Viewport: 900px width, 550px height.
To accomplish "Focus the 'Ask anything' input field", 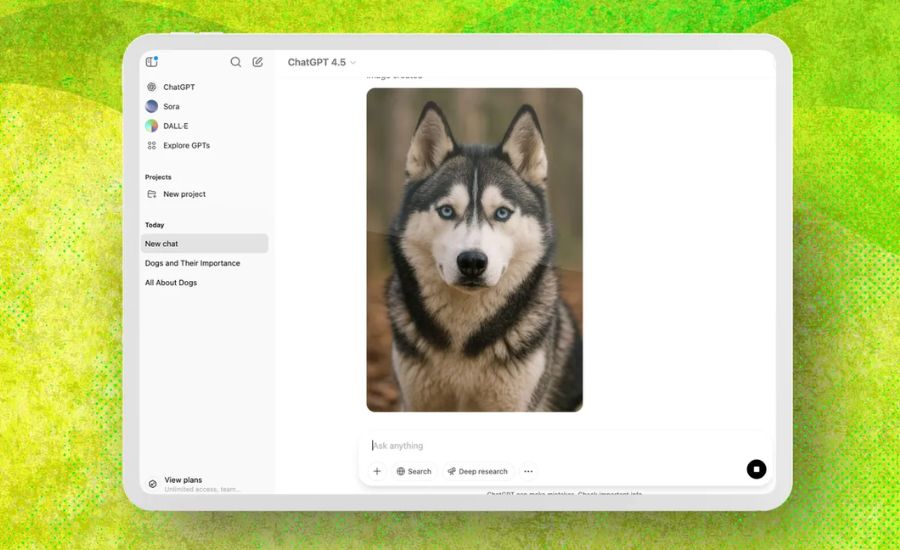I will tap(565, 446).
